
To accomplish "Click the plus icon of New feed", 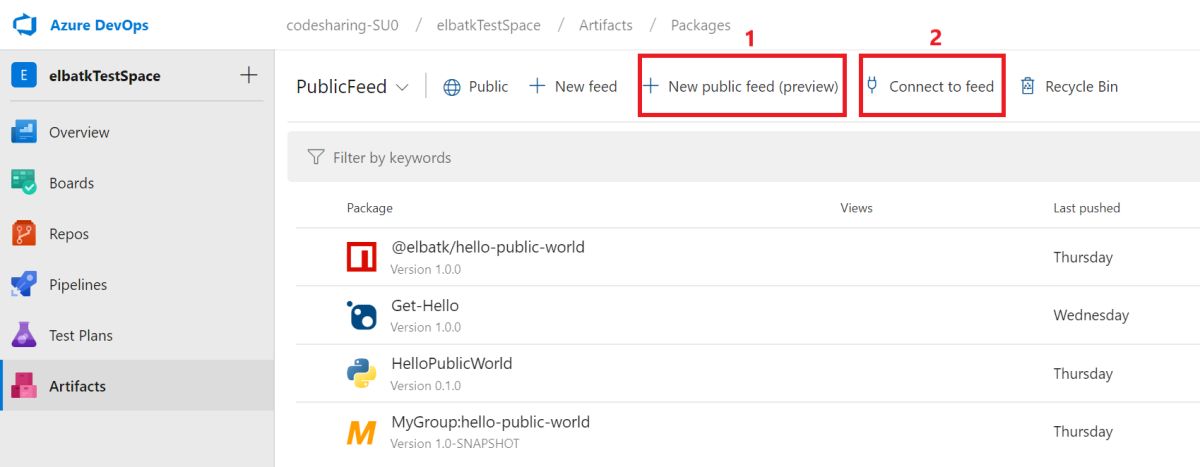I will pos(537,86).
